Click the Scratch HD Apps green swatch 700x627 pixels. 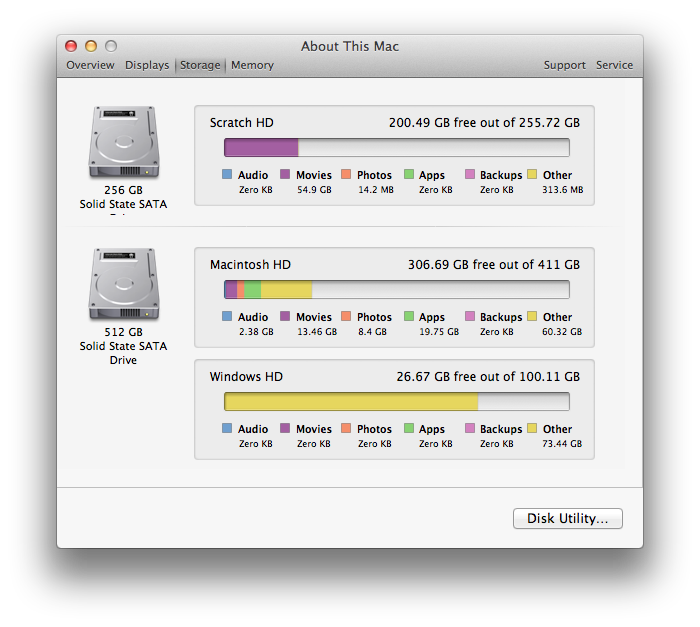tap(408, 174)
